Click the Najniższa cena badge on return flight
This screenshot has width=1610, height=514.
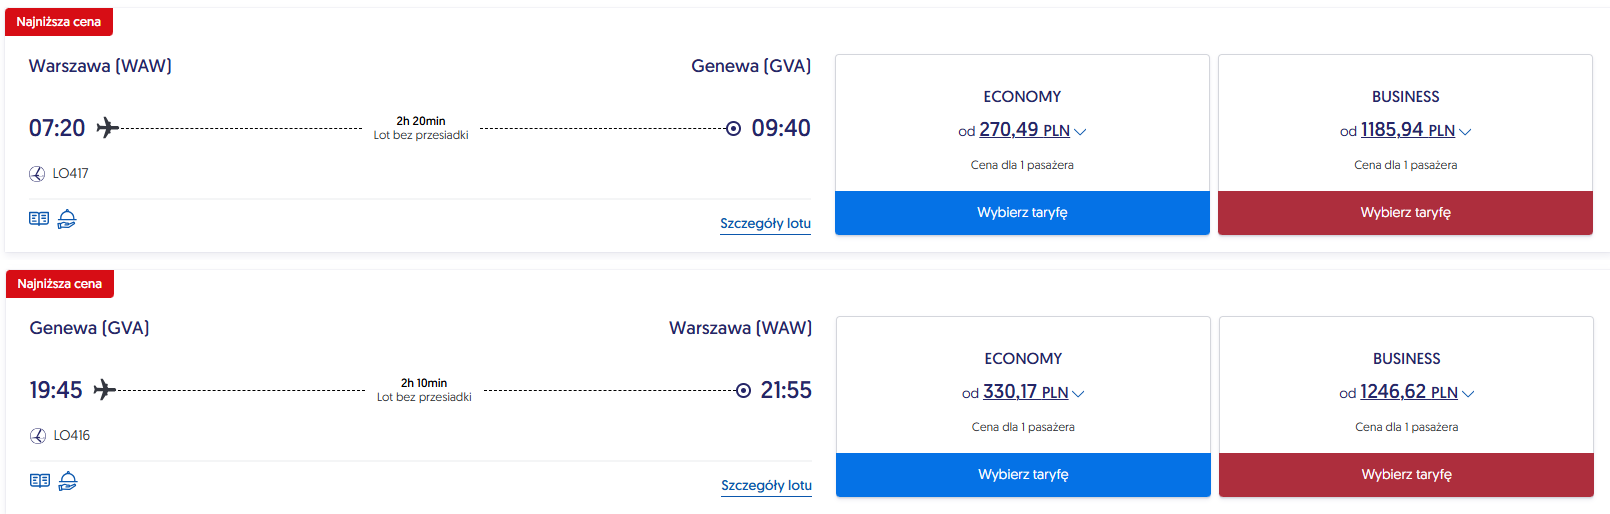(x=60, y=284)
